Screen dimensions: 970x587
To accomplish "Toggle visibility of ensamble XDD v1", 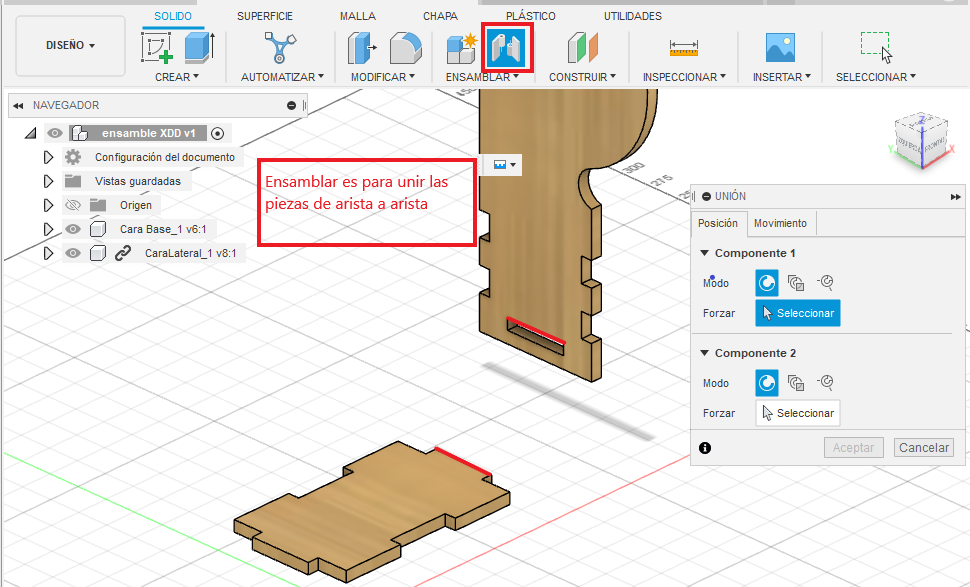I will click(55, 133).
